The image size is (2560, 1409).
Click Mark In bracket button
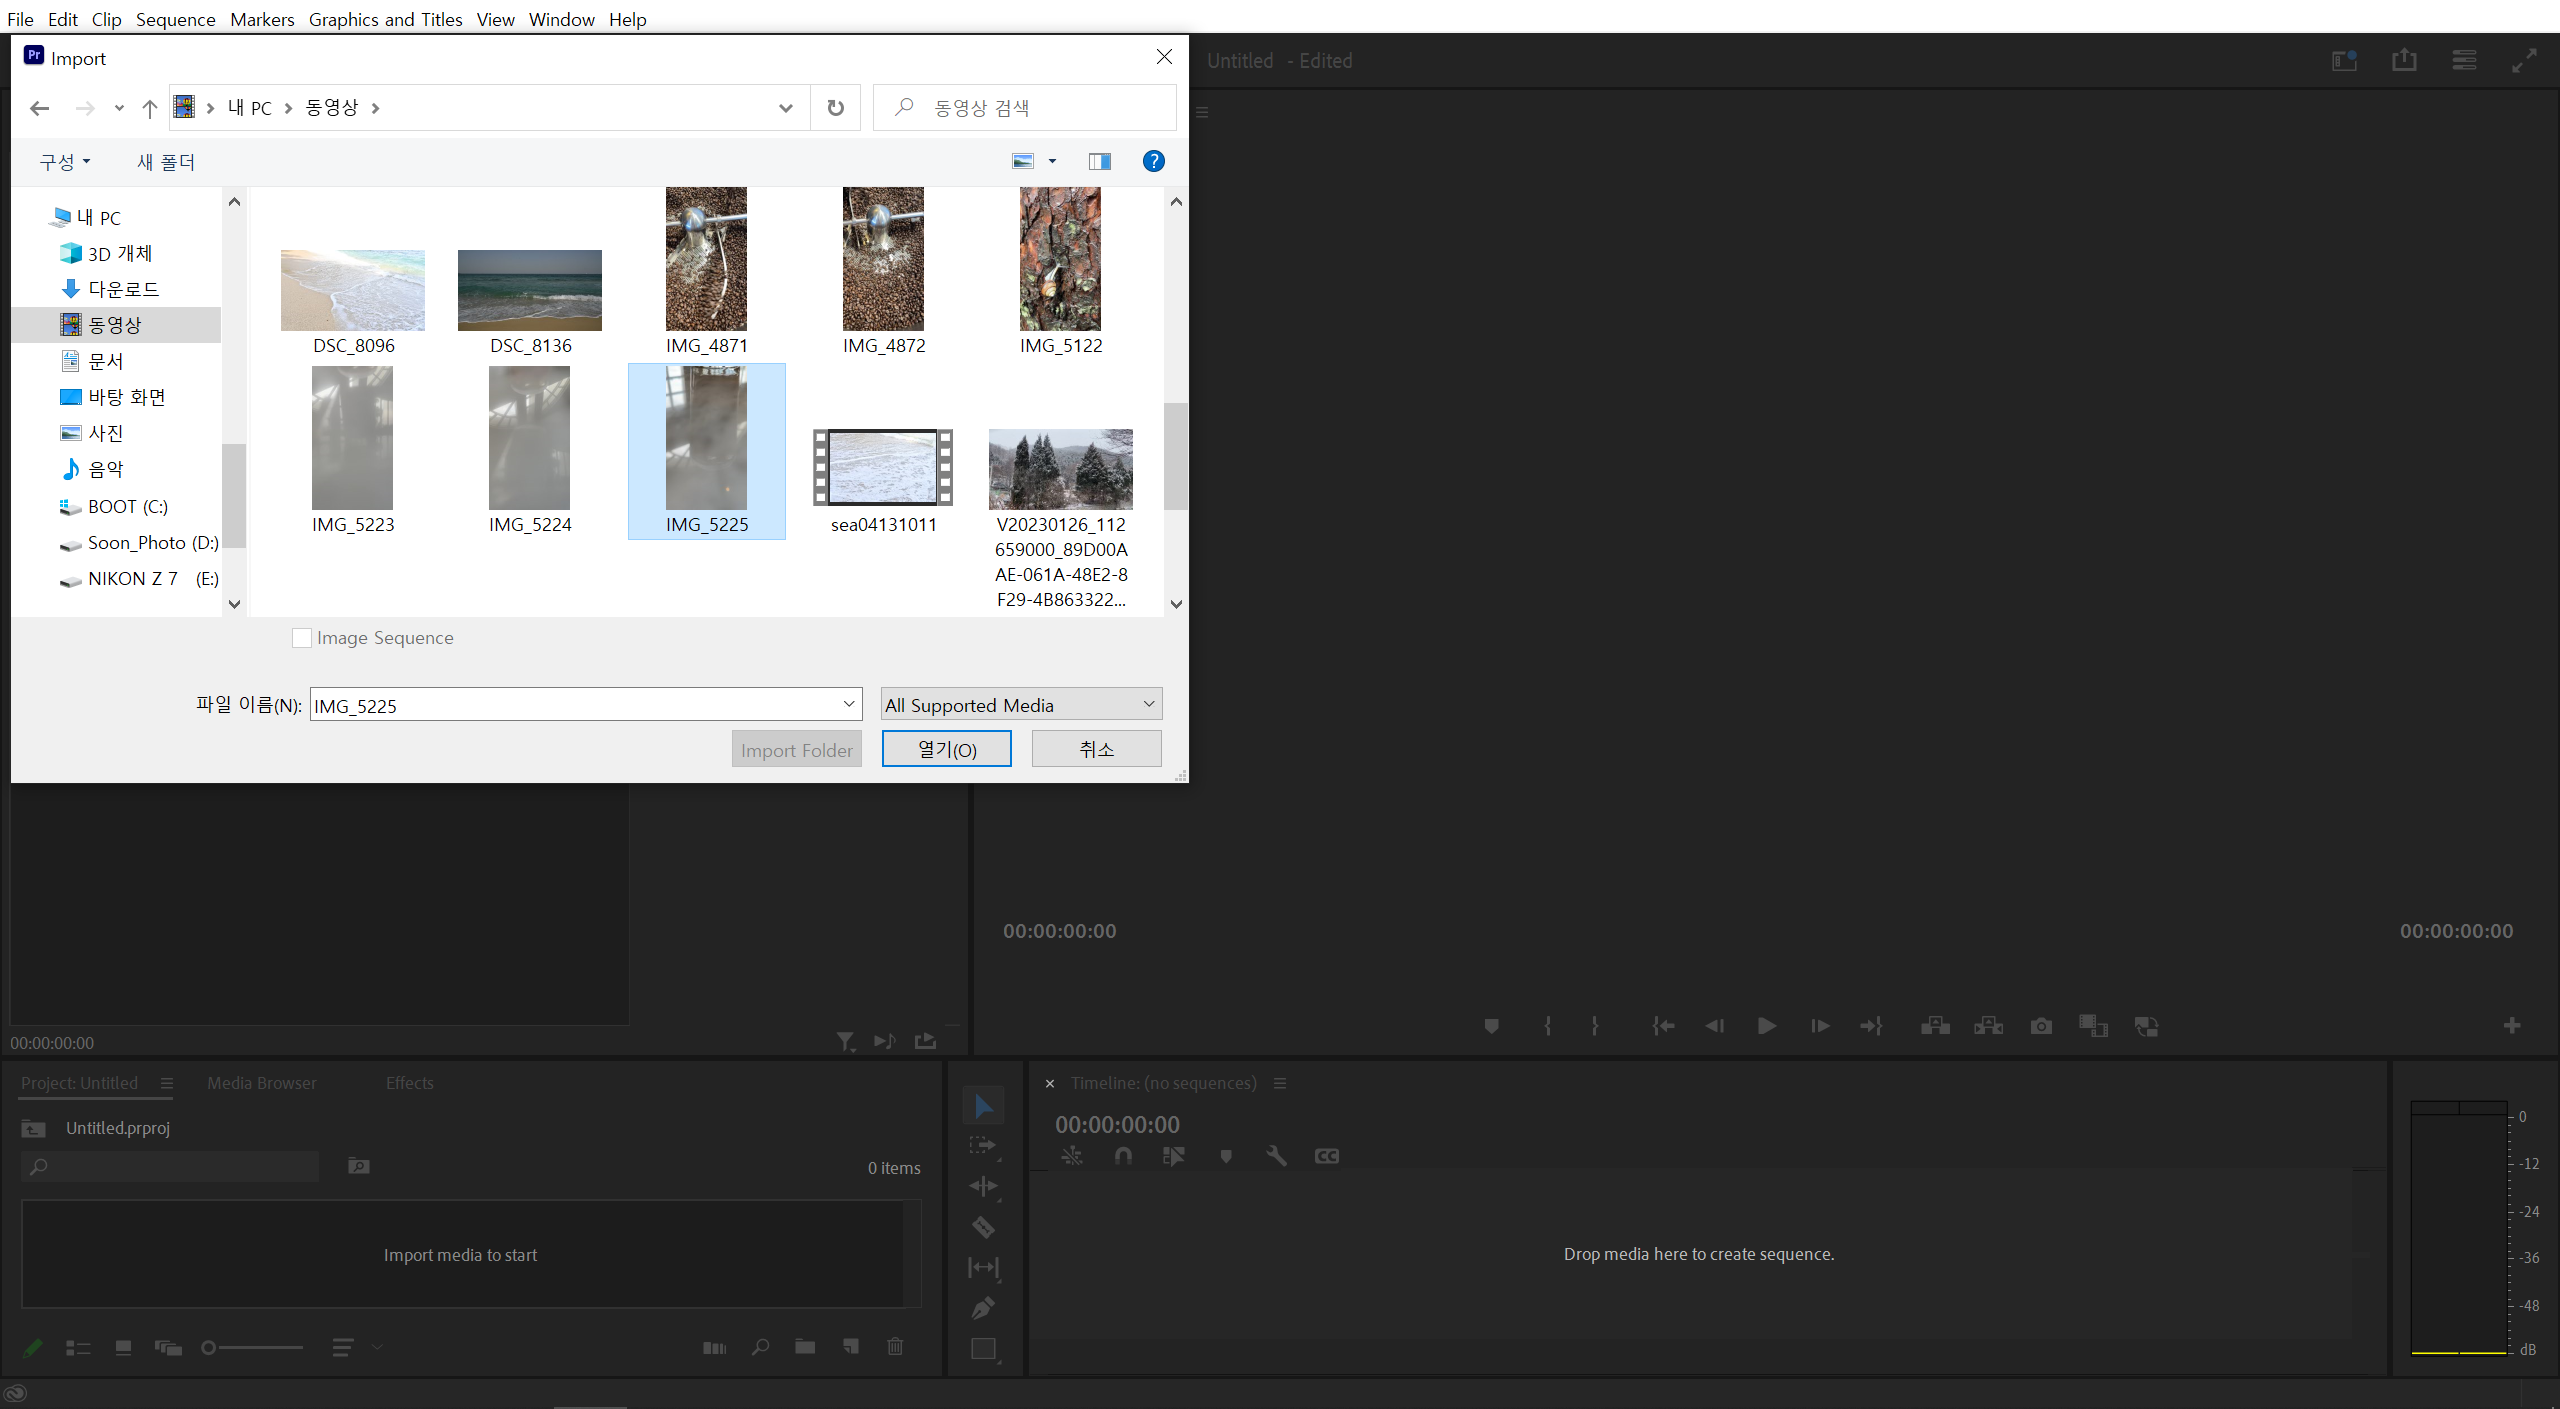(1547, 1026)
